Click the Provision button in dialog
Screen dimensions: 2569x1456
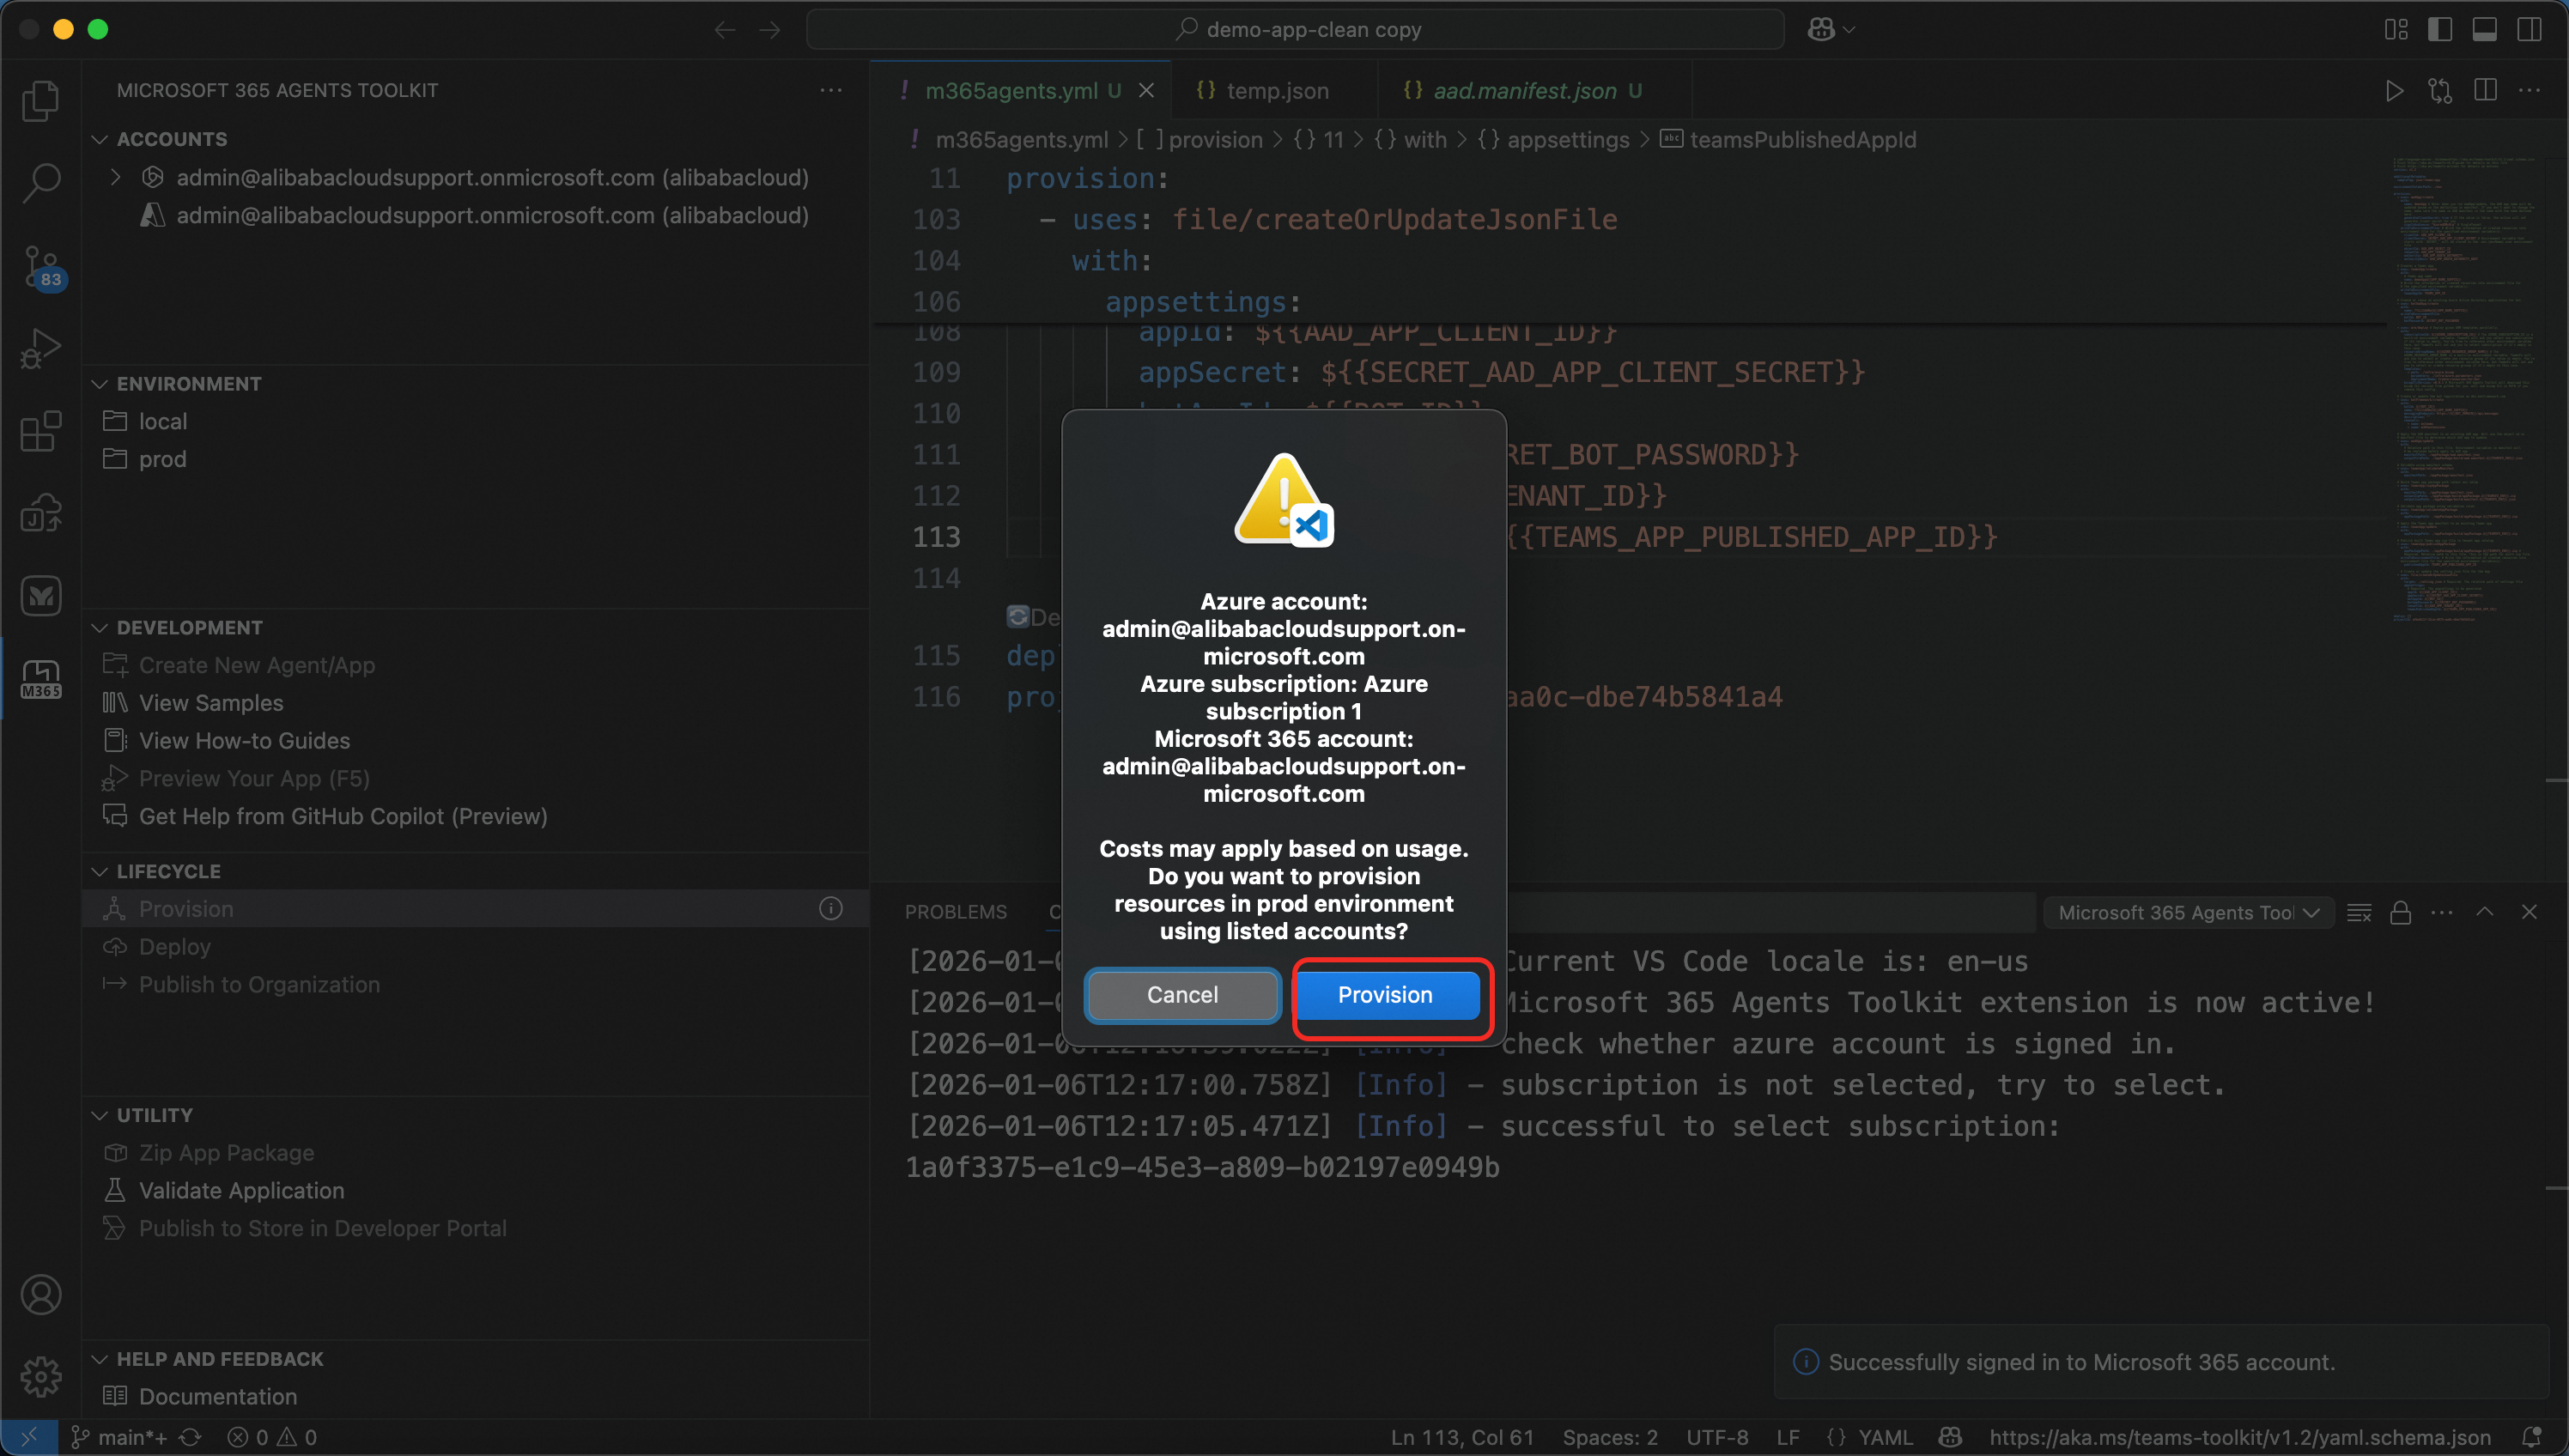1385,995
